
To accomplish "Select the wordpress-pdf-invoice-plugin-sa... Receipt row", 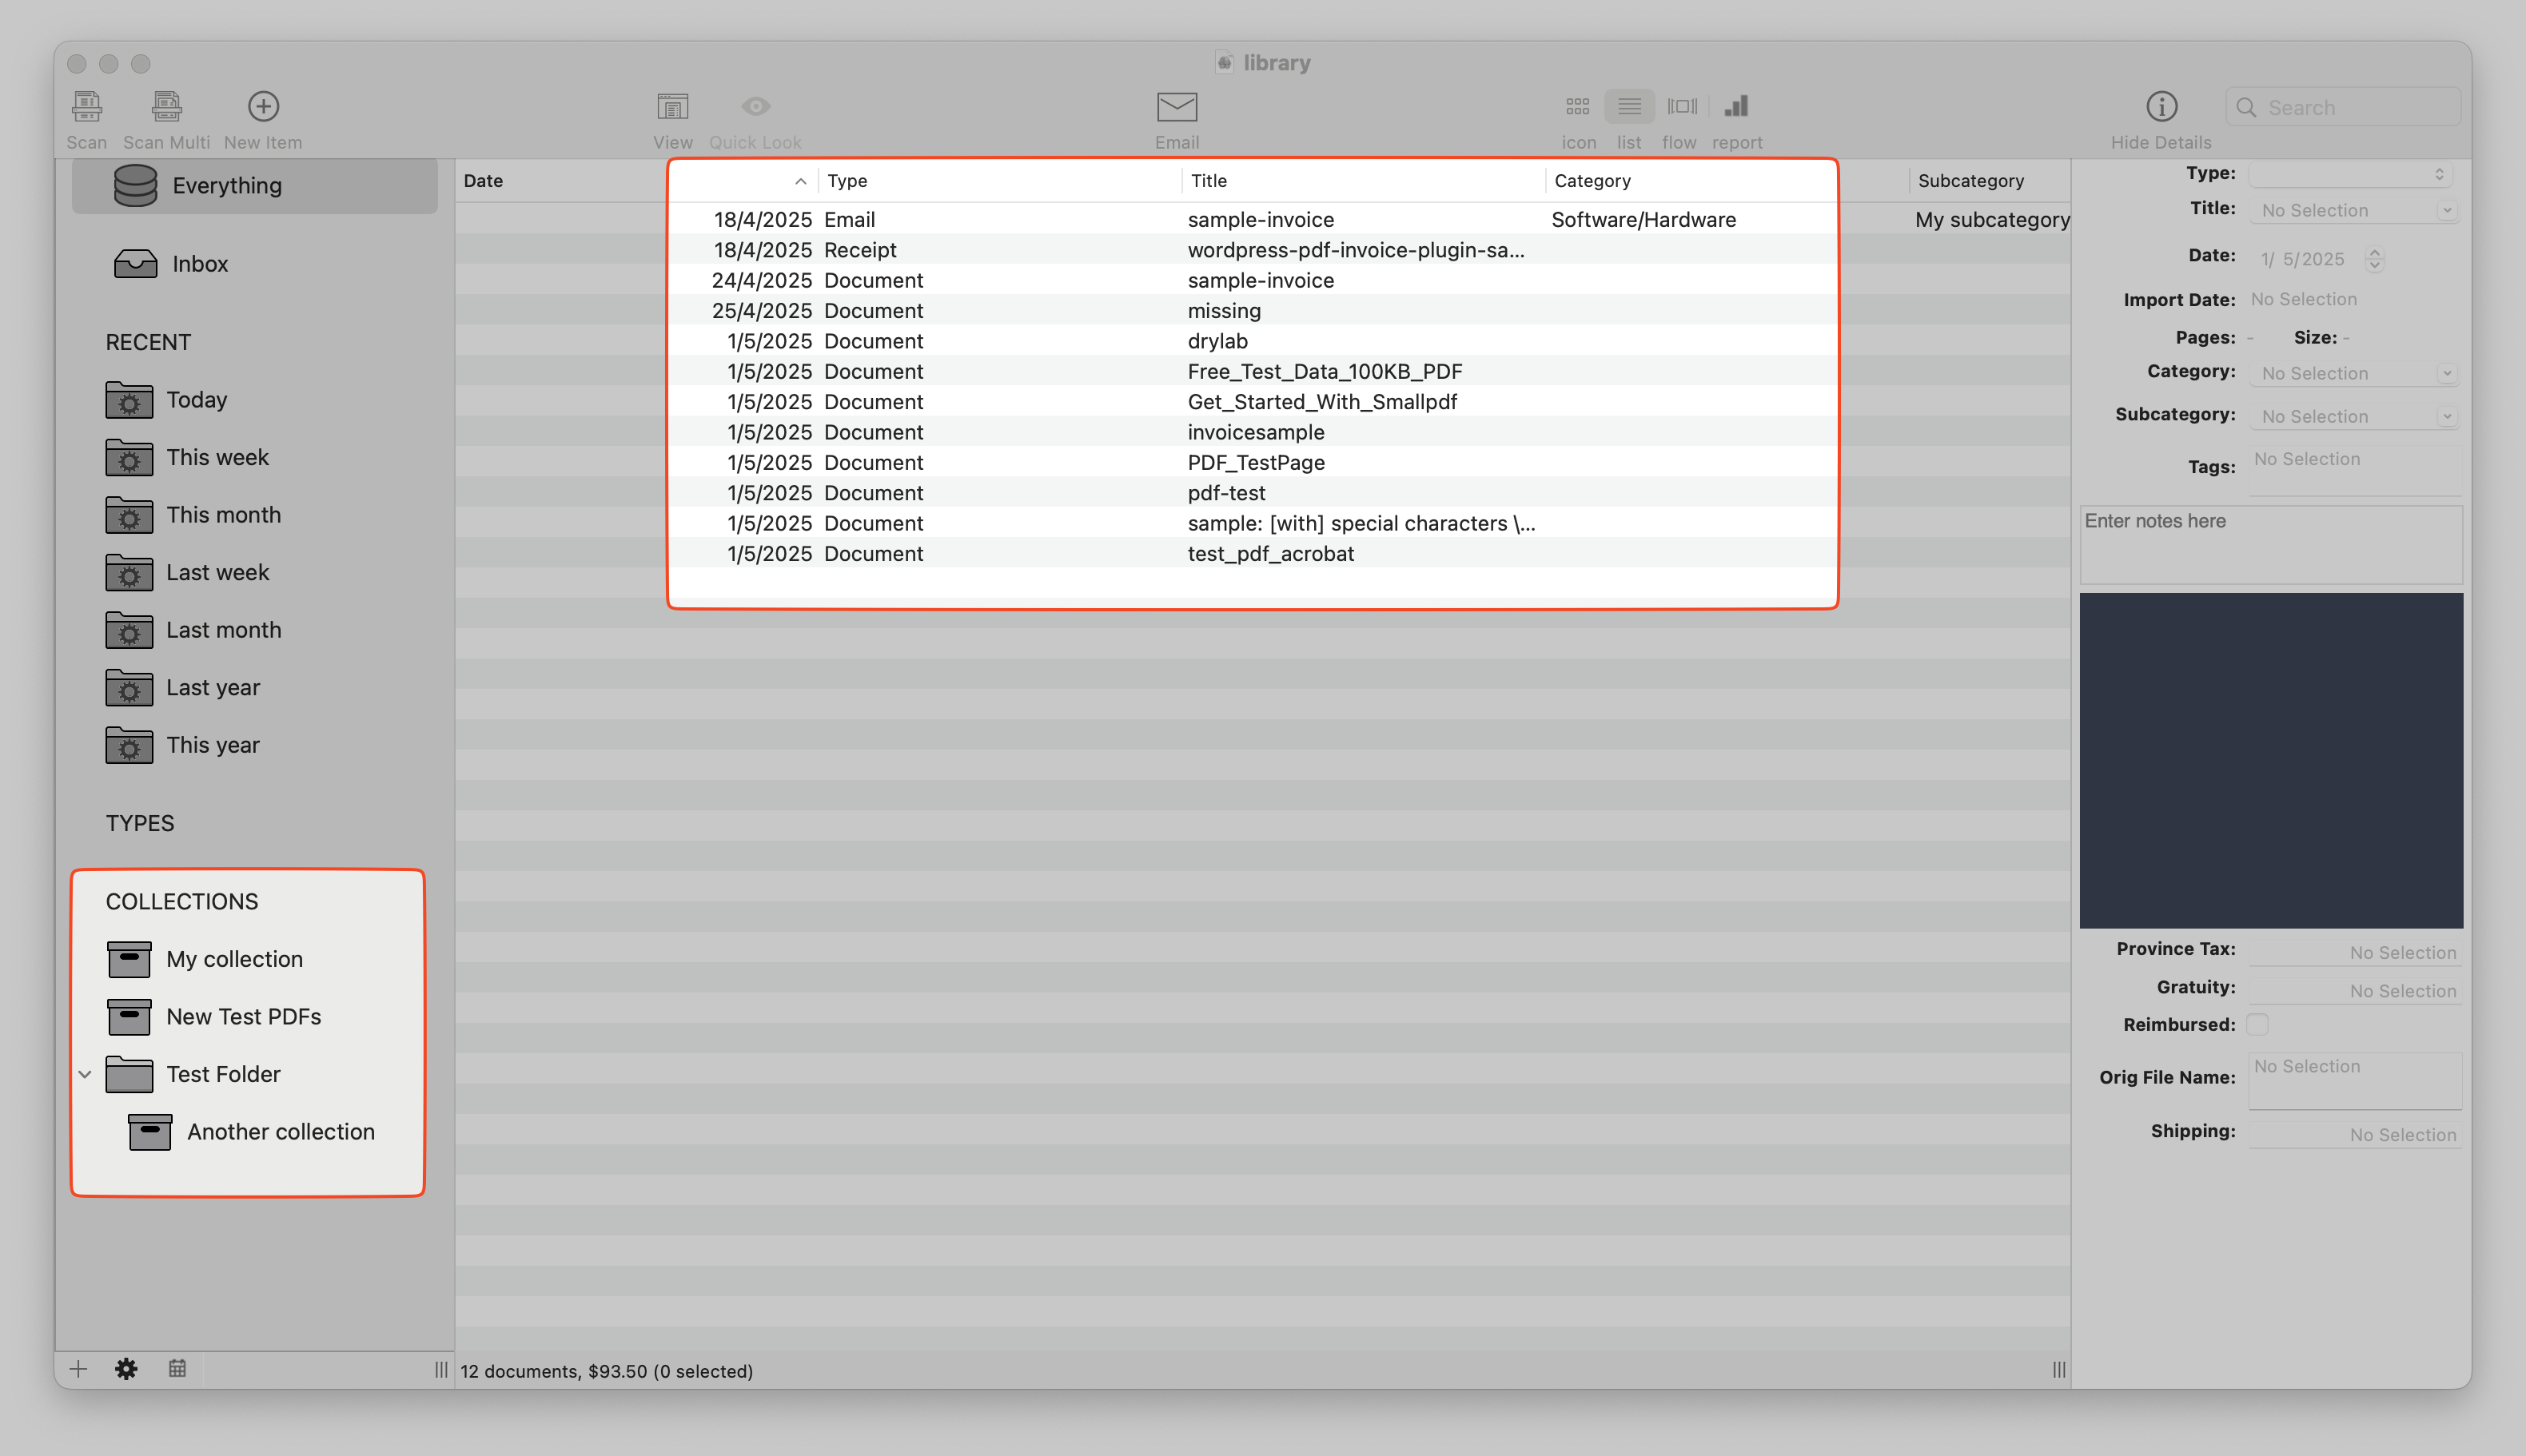I will click(1263, 250).
